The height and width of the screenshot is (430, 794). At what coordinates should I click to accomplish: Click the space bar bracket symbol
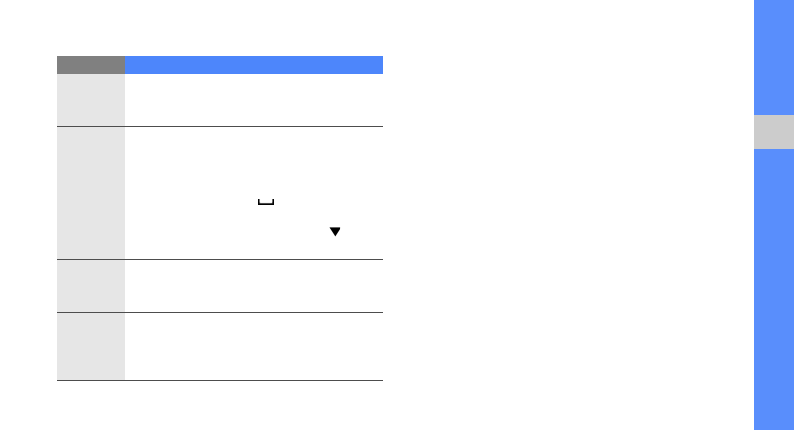click(265, 202)
